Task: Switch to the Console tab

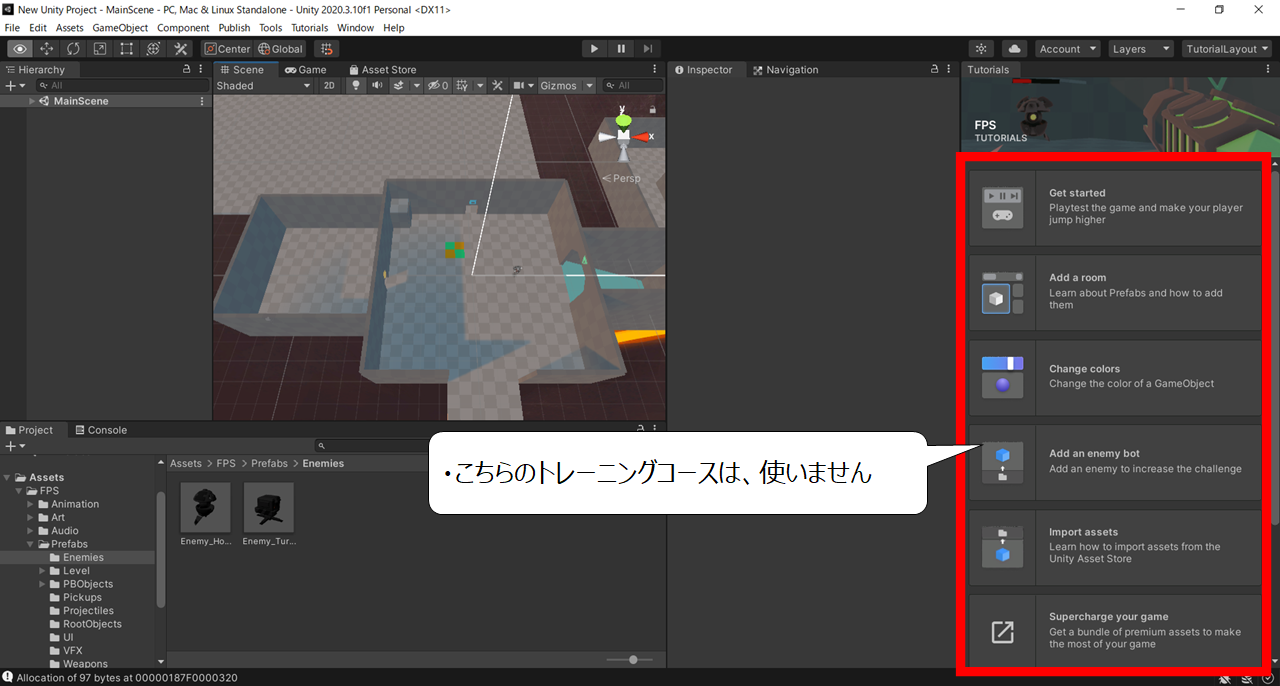Action: (100, 430)
